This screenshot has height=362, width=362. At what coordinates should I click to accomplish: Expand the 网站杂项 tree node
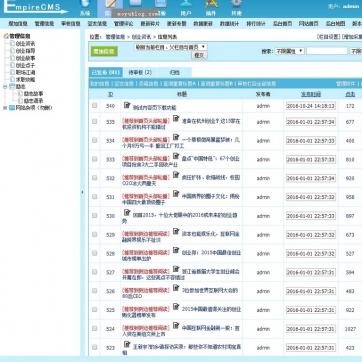5,108
